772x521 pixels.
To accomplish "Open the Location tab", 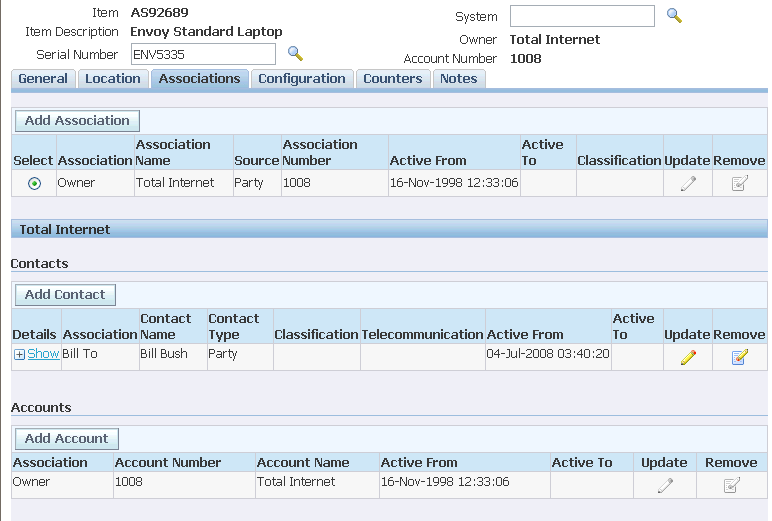I will 113,79.
